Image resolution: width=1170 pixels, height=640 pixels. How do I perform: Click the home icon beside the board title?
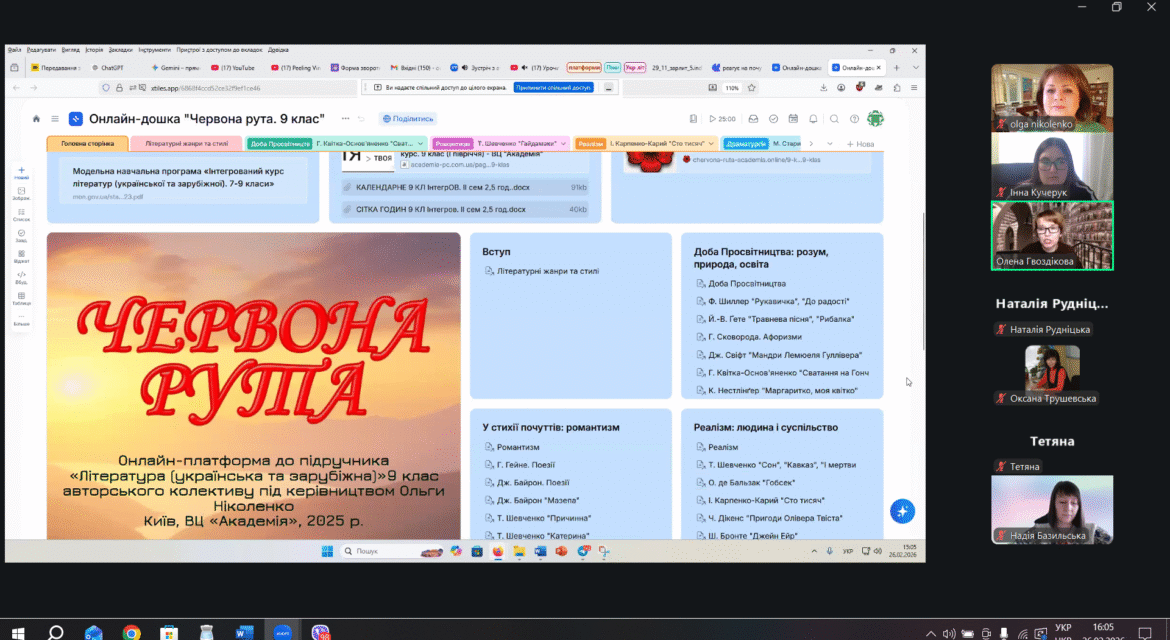[36, 119]
